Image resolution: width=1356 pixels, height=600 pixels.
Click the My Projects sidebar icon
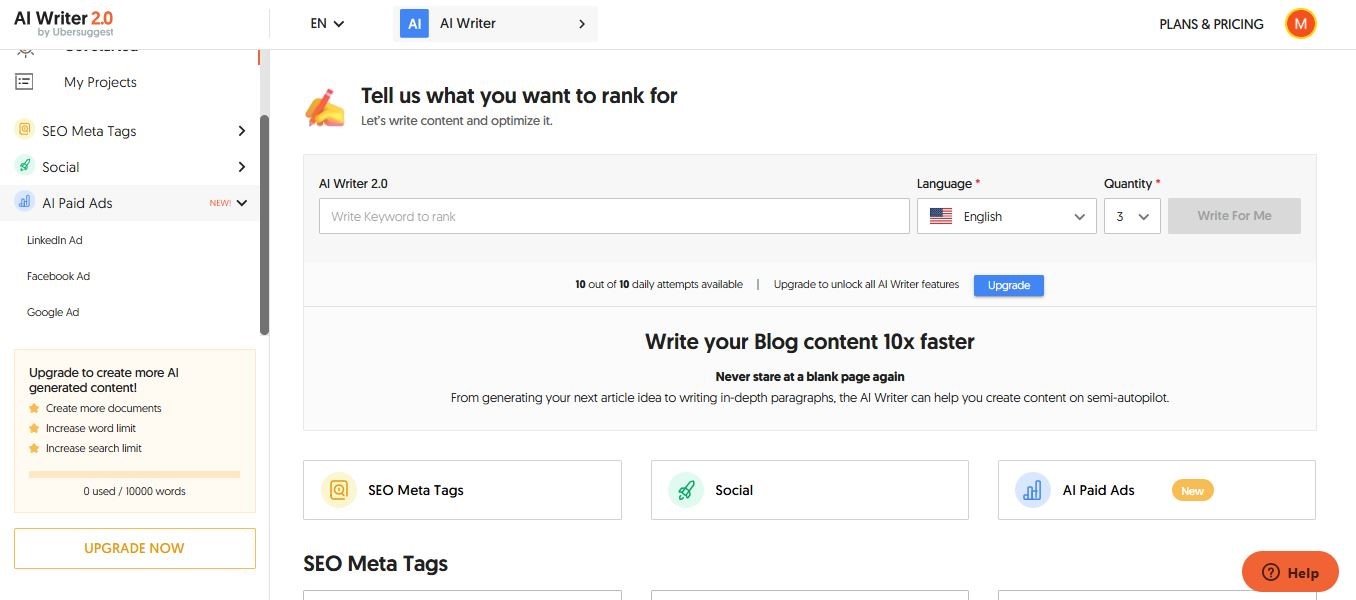tap(24, 82)
